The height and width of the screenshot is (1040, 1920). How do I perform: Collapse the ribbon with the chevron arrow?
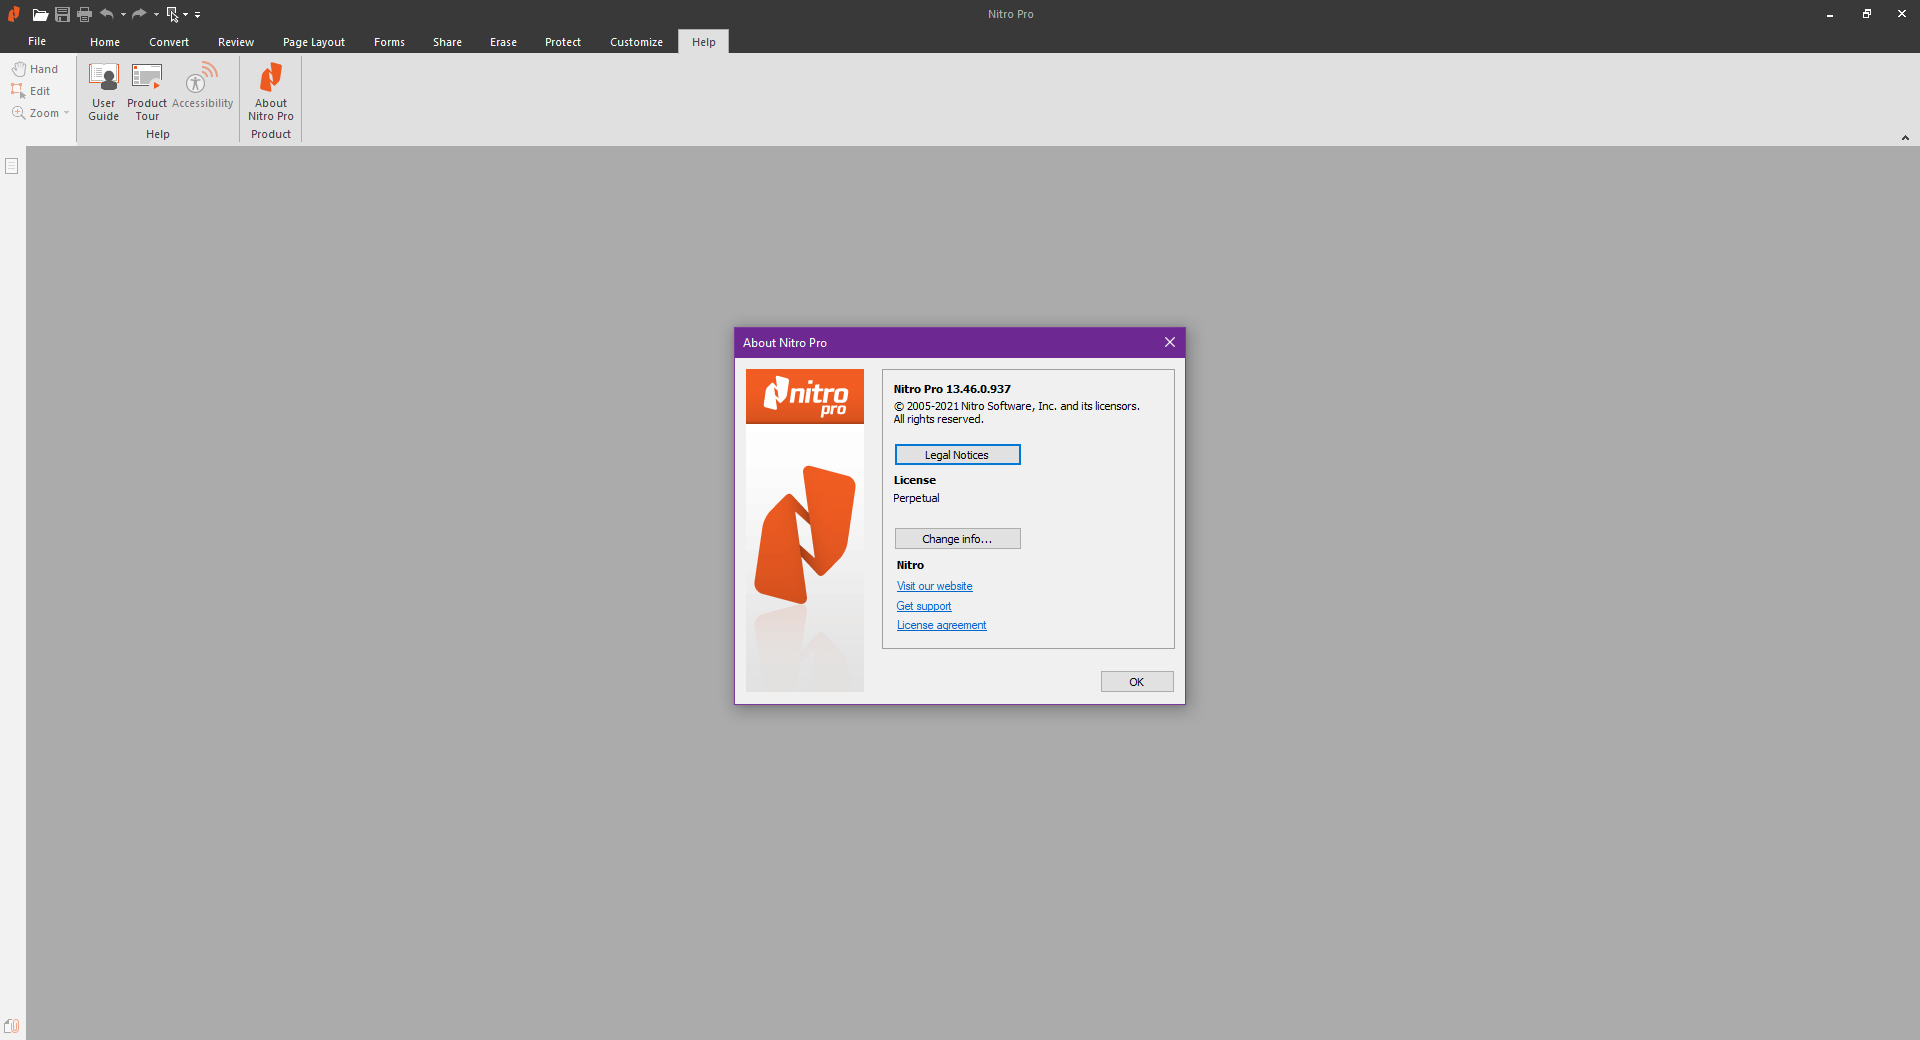[1905, 138]
